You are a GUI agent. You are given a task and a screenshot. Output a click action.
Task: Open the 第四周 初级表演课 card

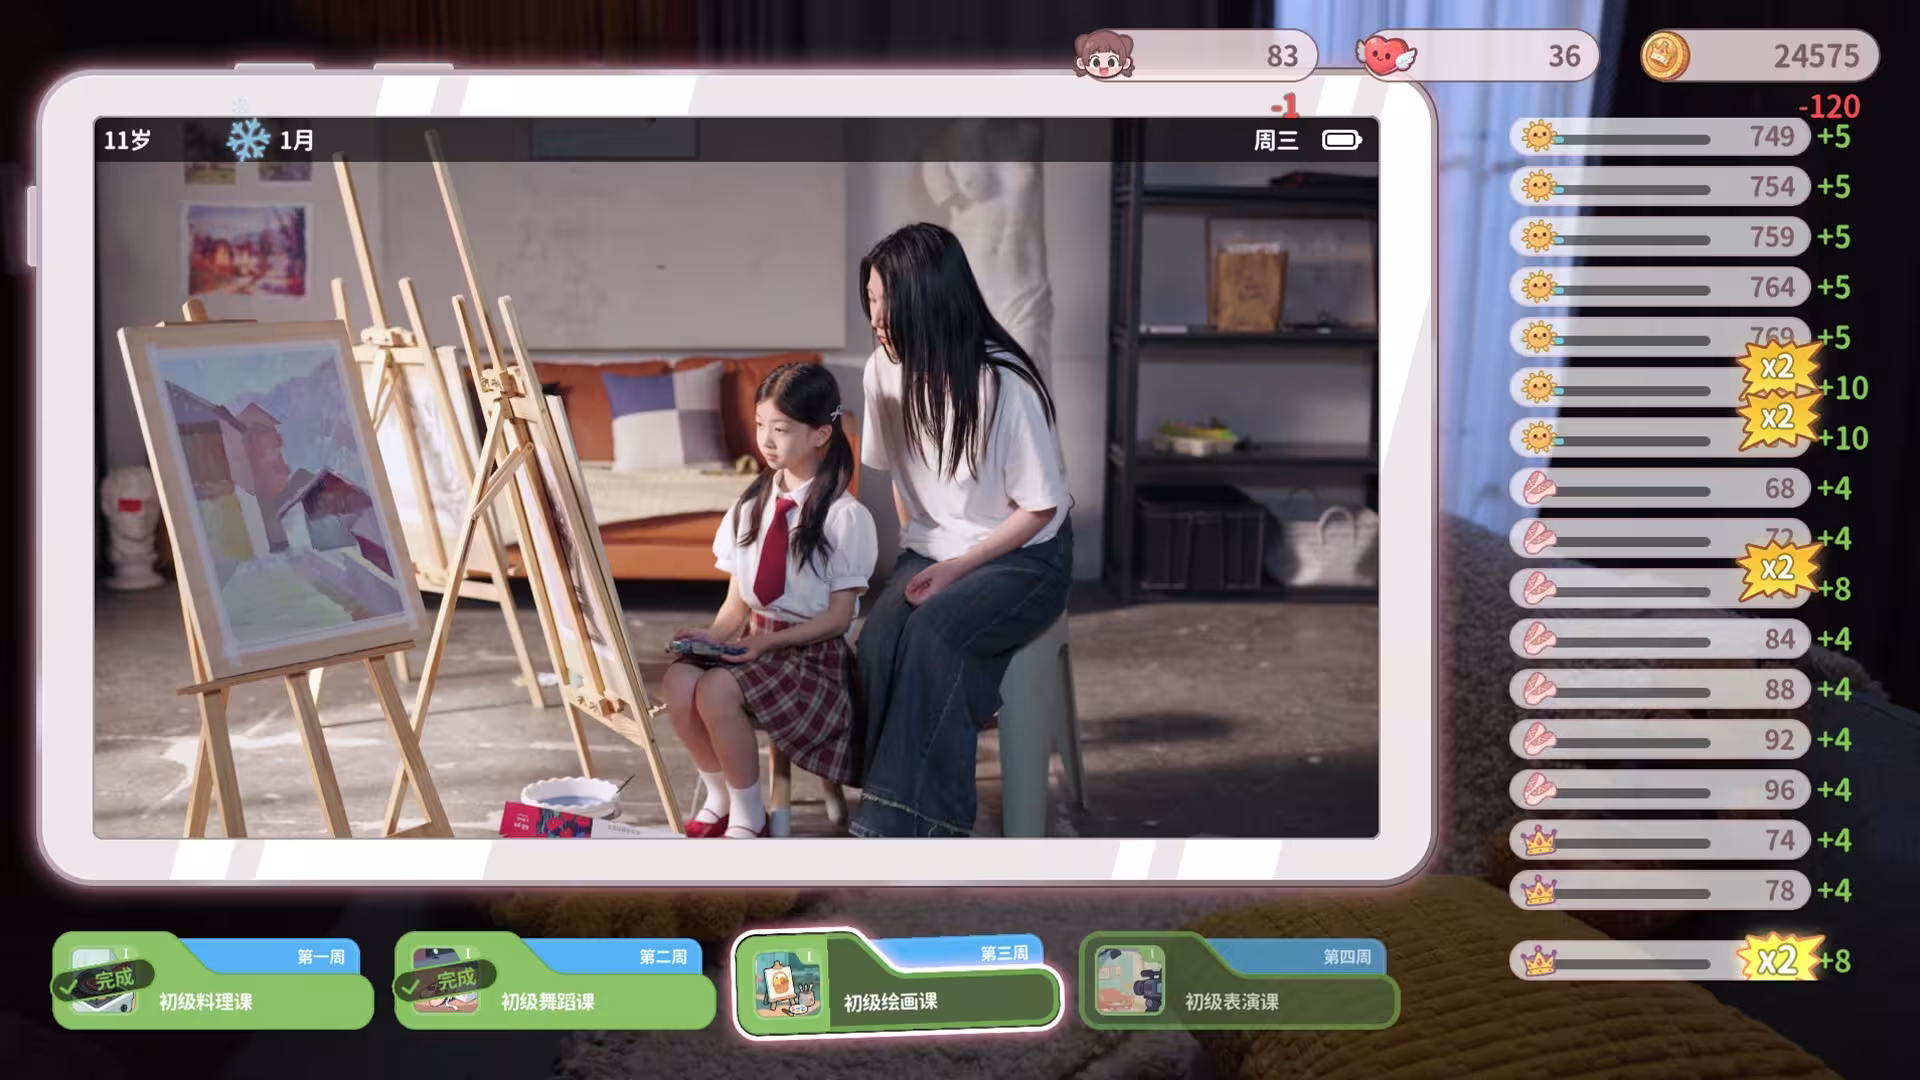click(1239, 982)
